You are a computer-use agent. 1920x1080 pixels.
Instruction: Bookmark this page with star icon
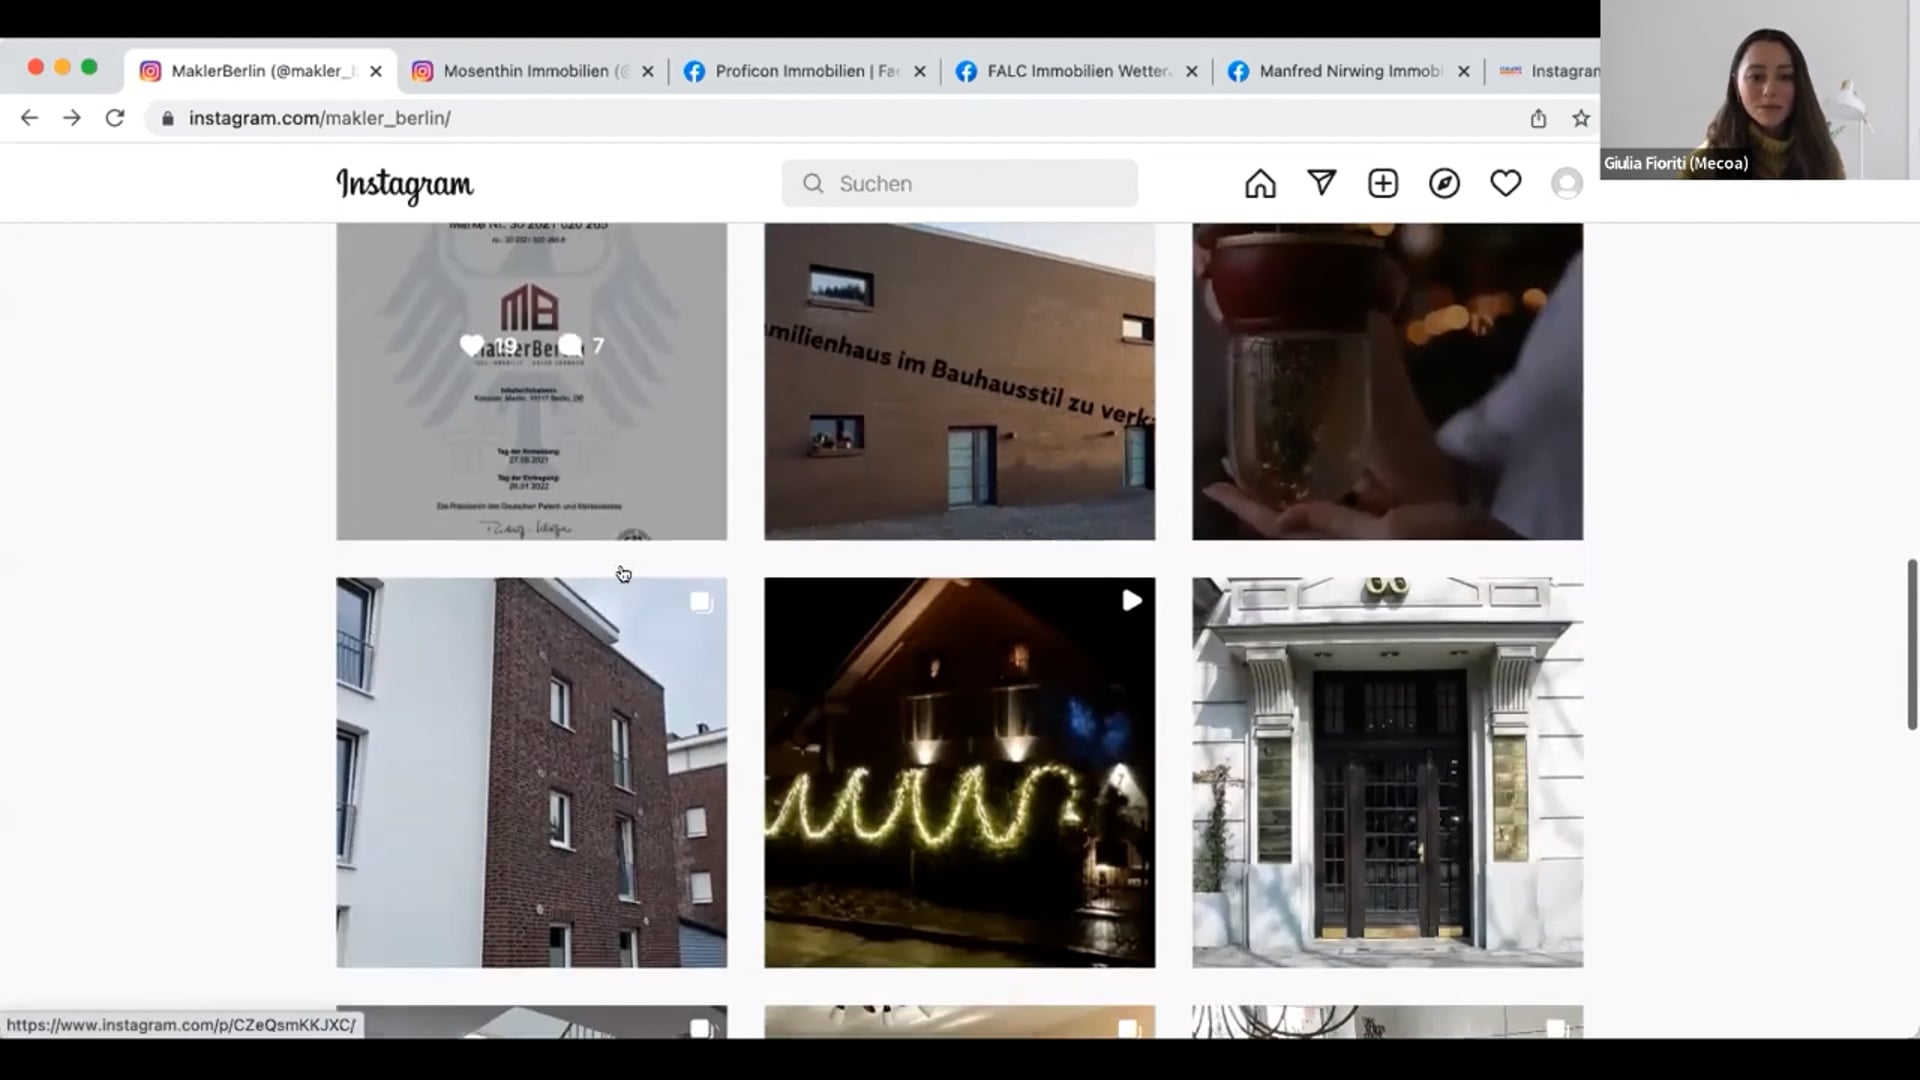(1581, 118)
